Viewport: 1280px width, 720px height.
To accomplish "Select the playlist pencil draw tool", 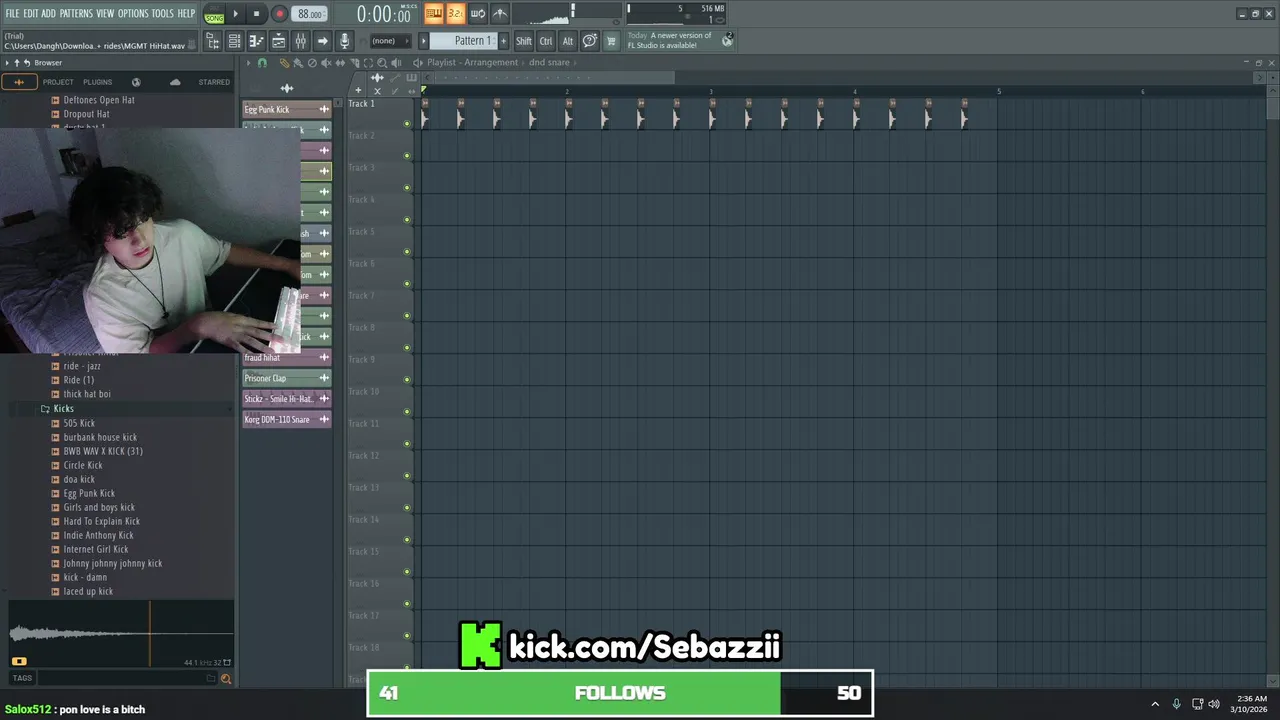I will [x=284, y=63].
